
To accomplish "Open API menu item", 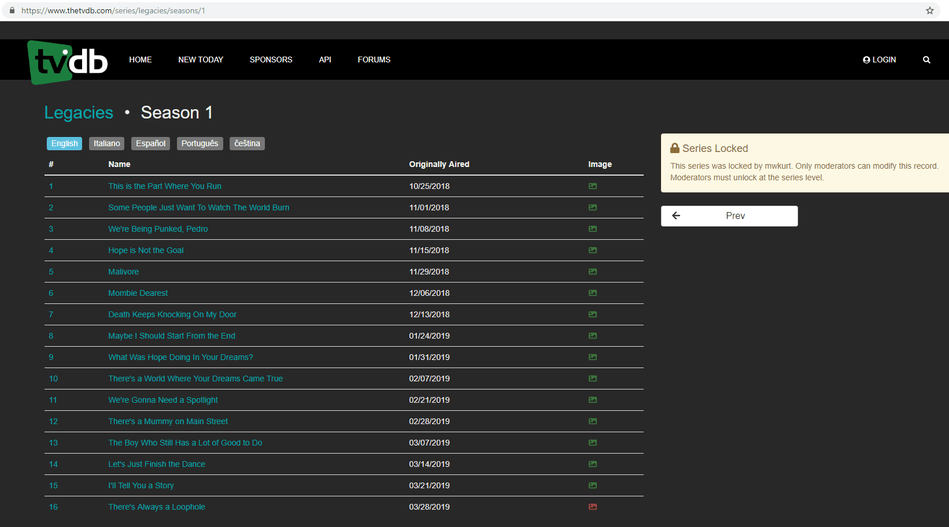I will [x=325, y=60].
